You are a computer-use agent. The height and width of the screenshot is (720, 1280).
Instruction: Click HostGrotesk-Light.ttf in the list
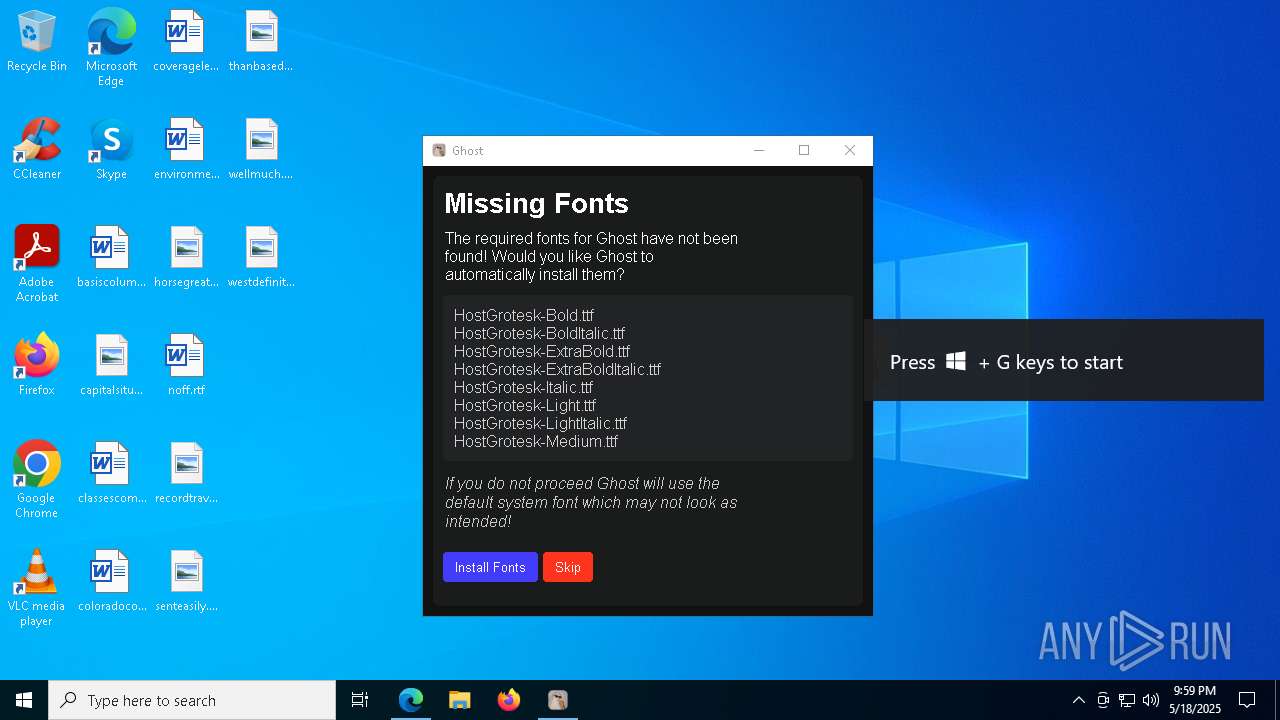(525, 406)
